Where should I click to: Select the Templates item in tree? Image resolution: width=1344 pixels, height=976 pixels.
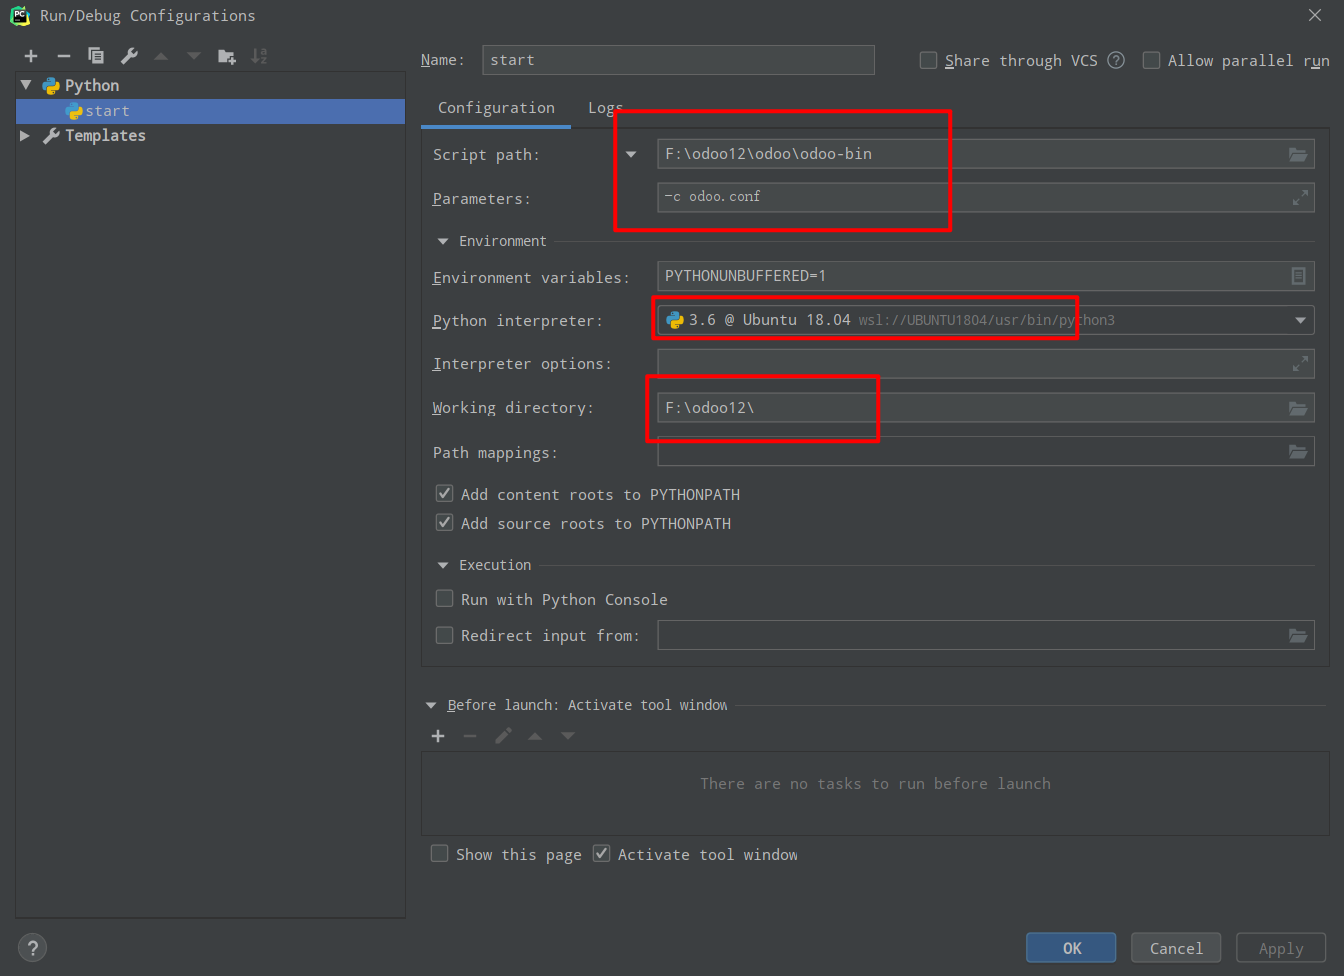click(105, 135)
